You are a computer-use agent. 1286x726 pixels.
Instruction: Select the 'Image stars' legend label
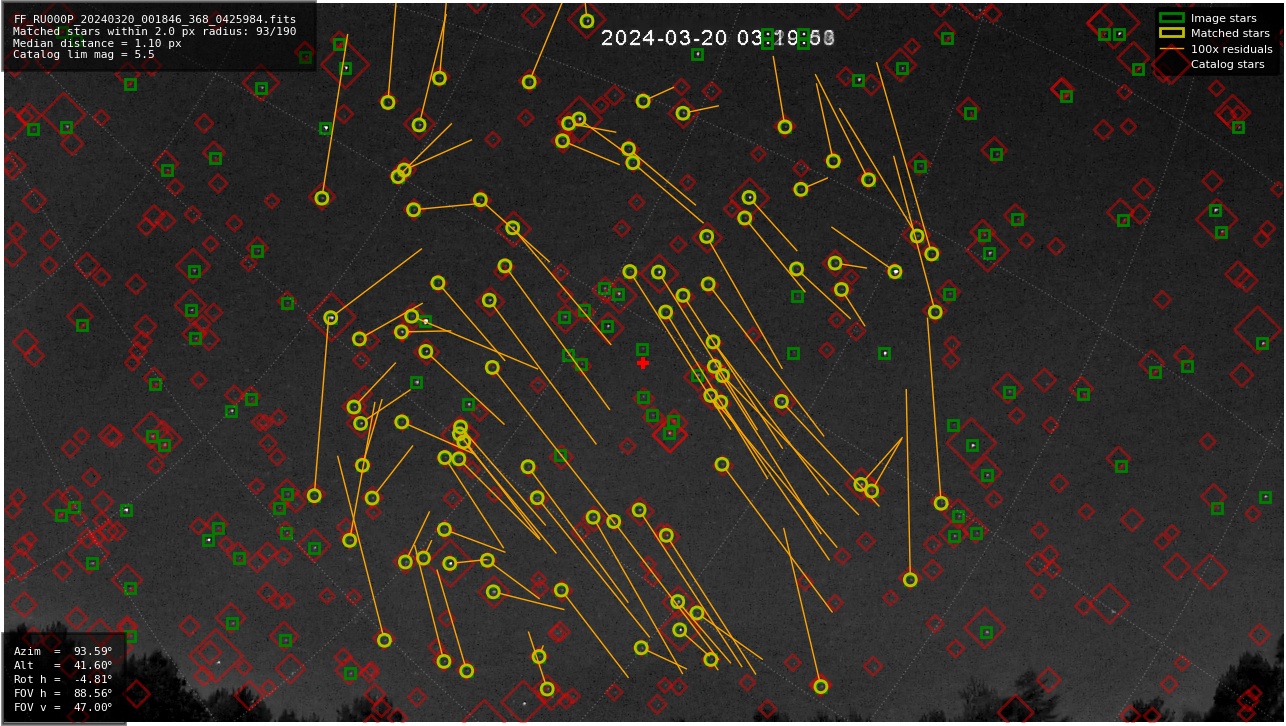point(1223,18)
